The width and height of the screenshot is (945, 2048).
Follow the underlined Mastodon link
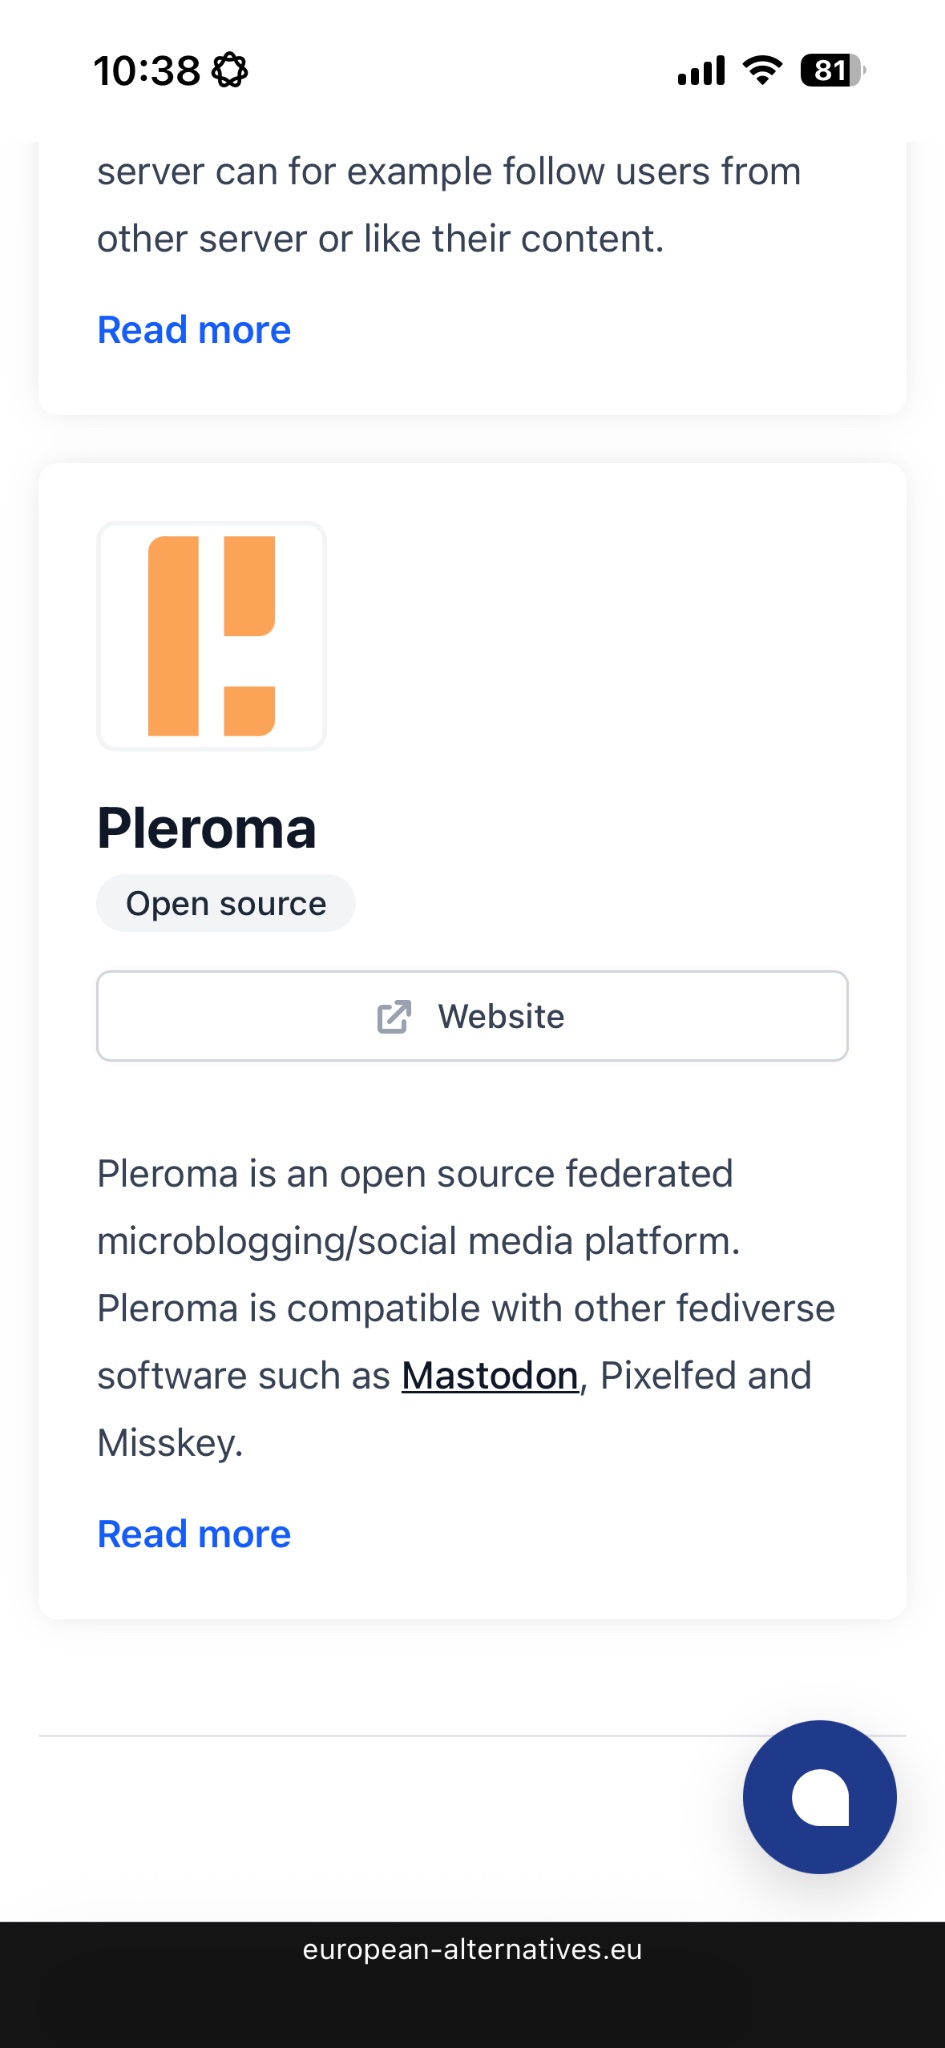click(x=490, y=1376)
